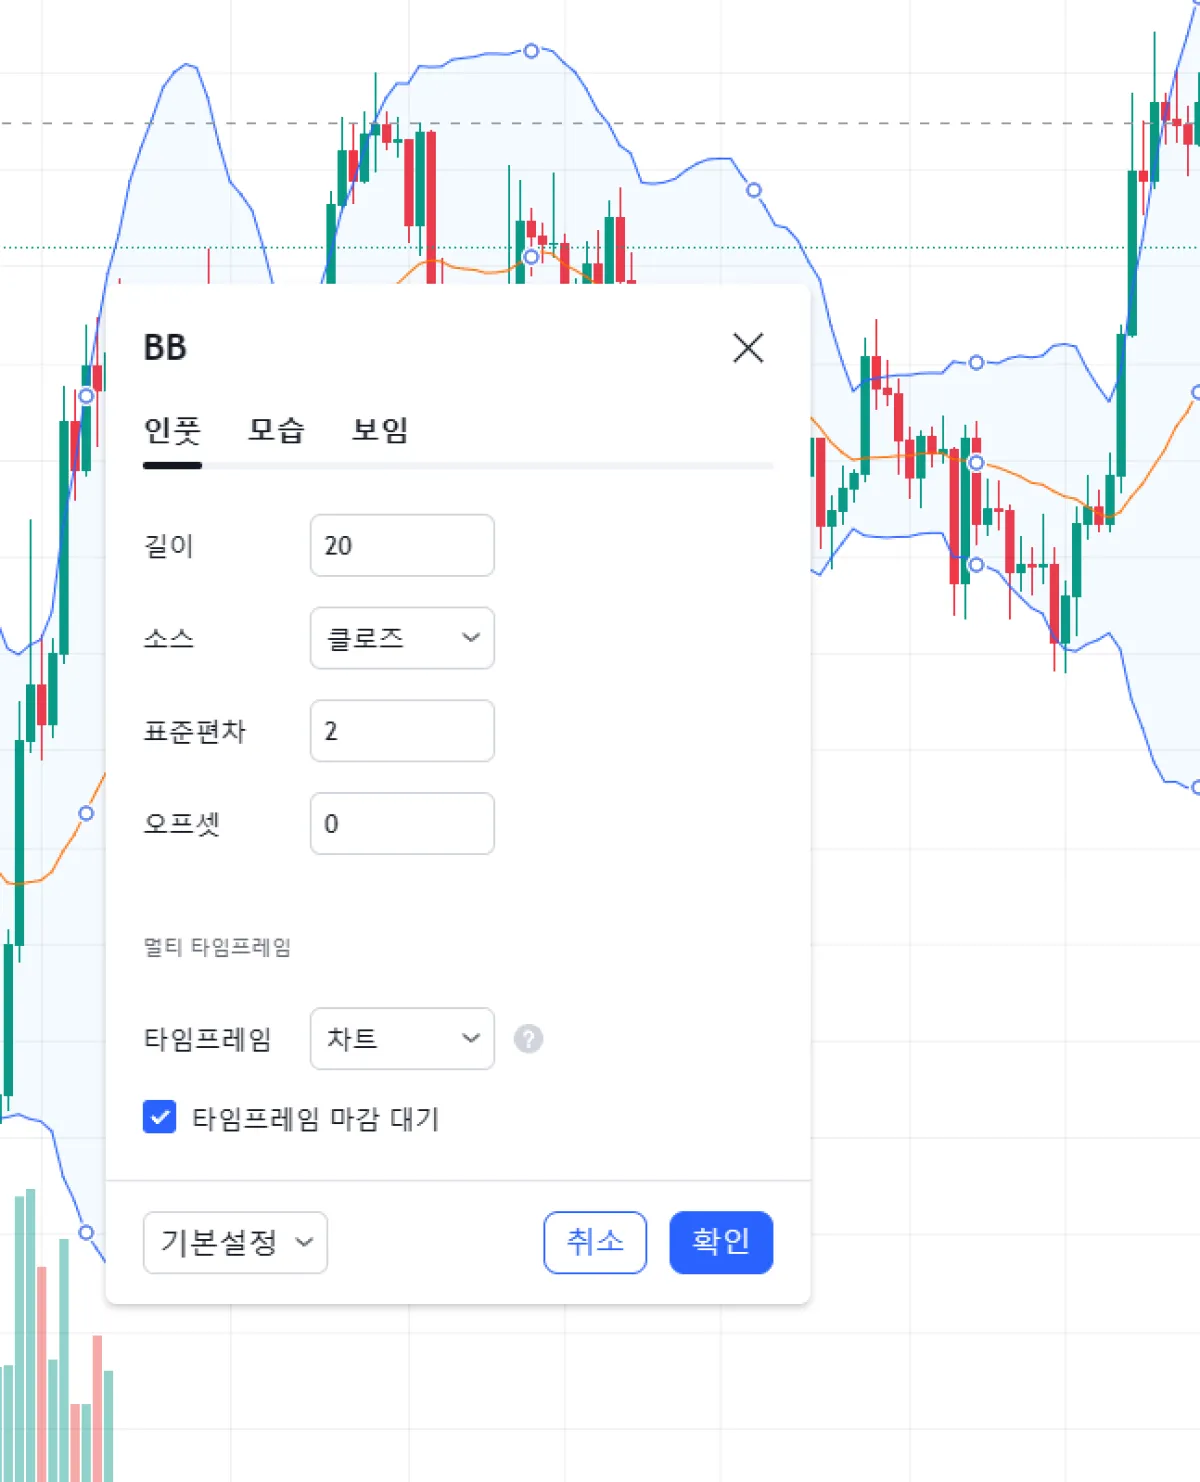Close the BB settings dialog
The width and height of the screenshot is (1200, 1482).
tap(748, 348)
